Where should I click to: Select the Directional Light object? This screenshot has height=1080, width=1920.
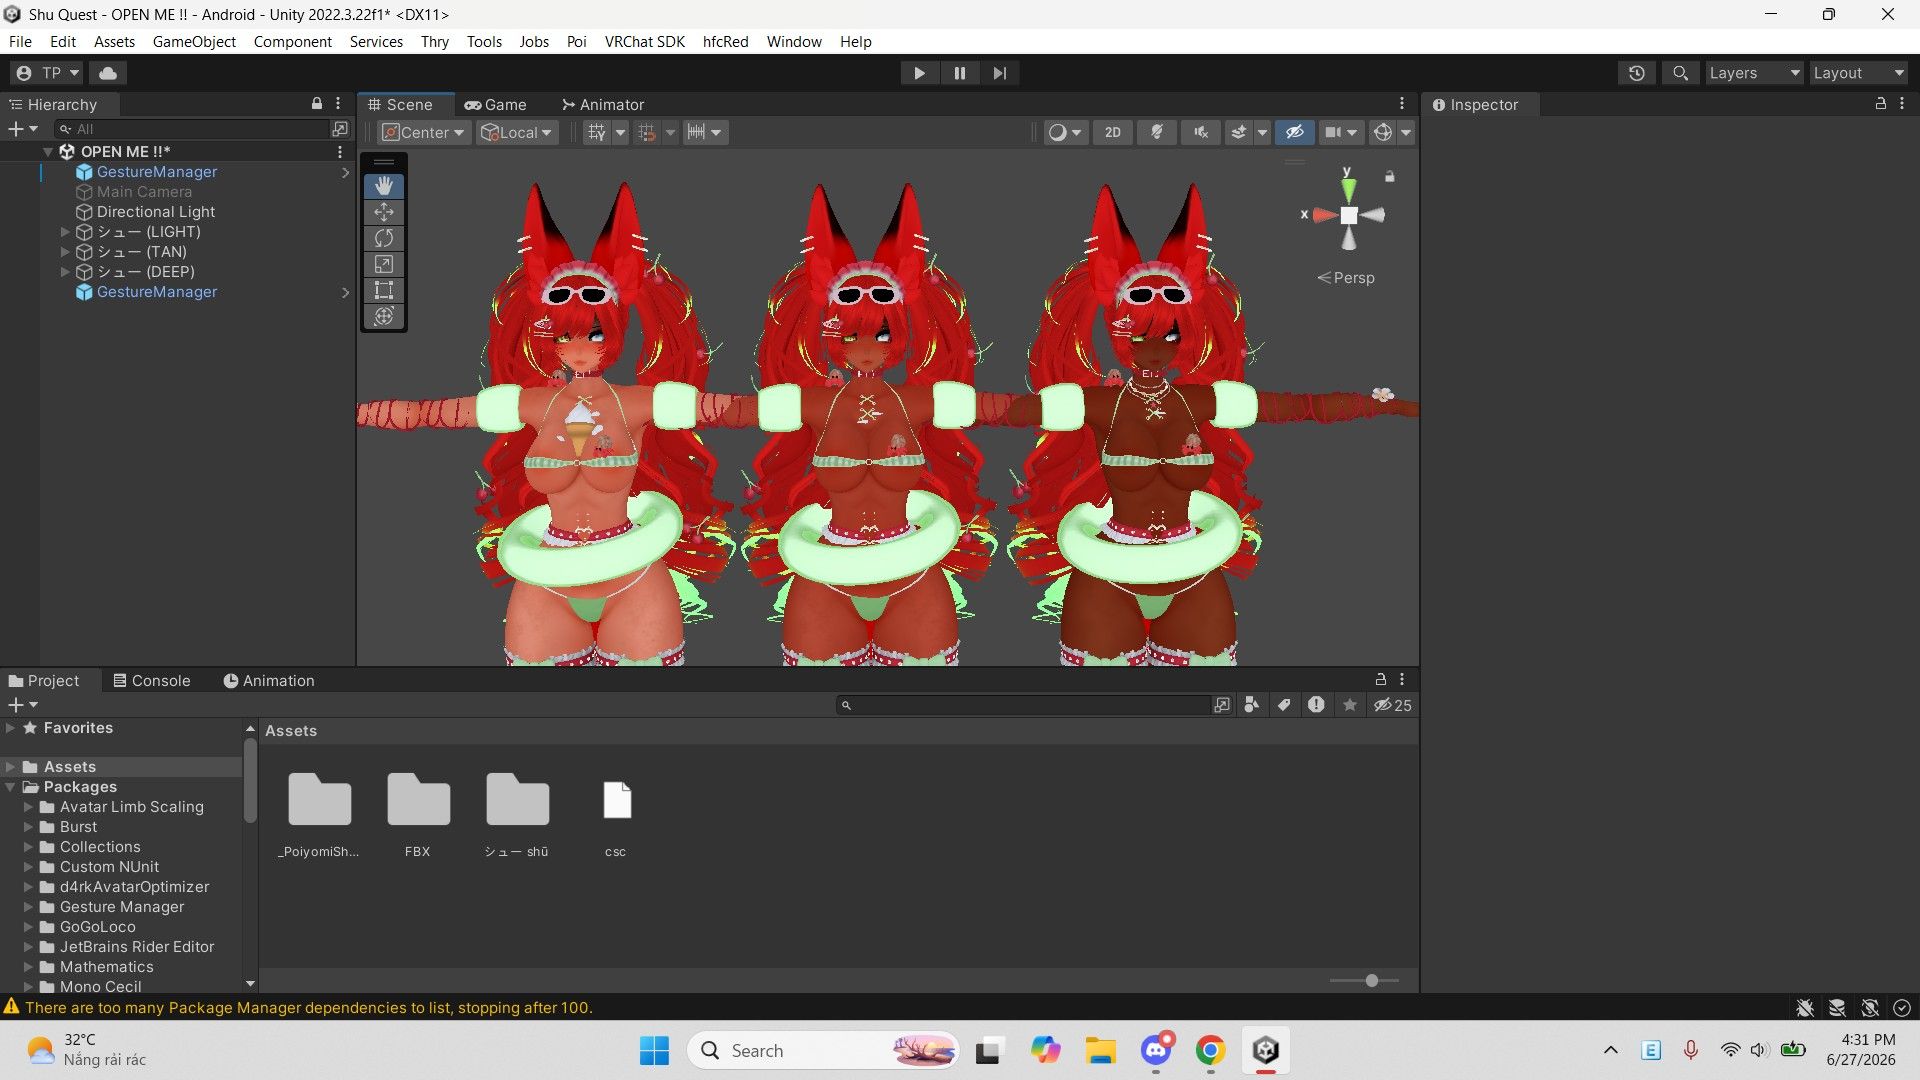coord(155,212)
